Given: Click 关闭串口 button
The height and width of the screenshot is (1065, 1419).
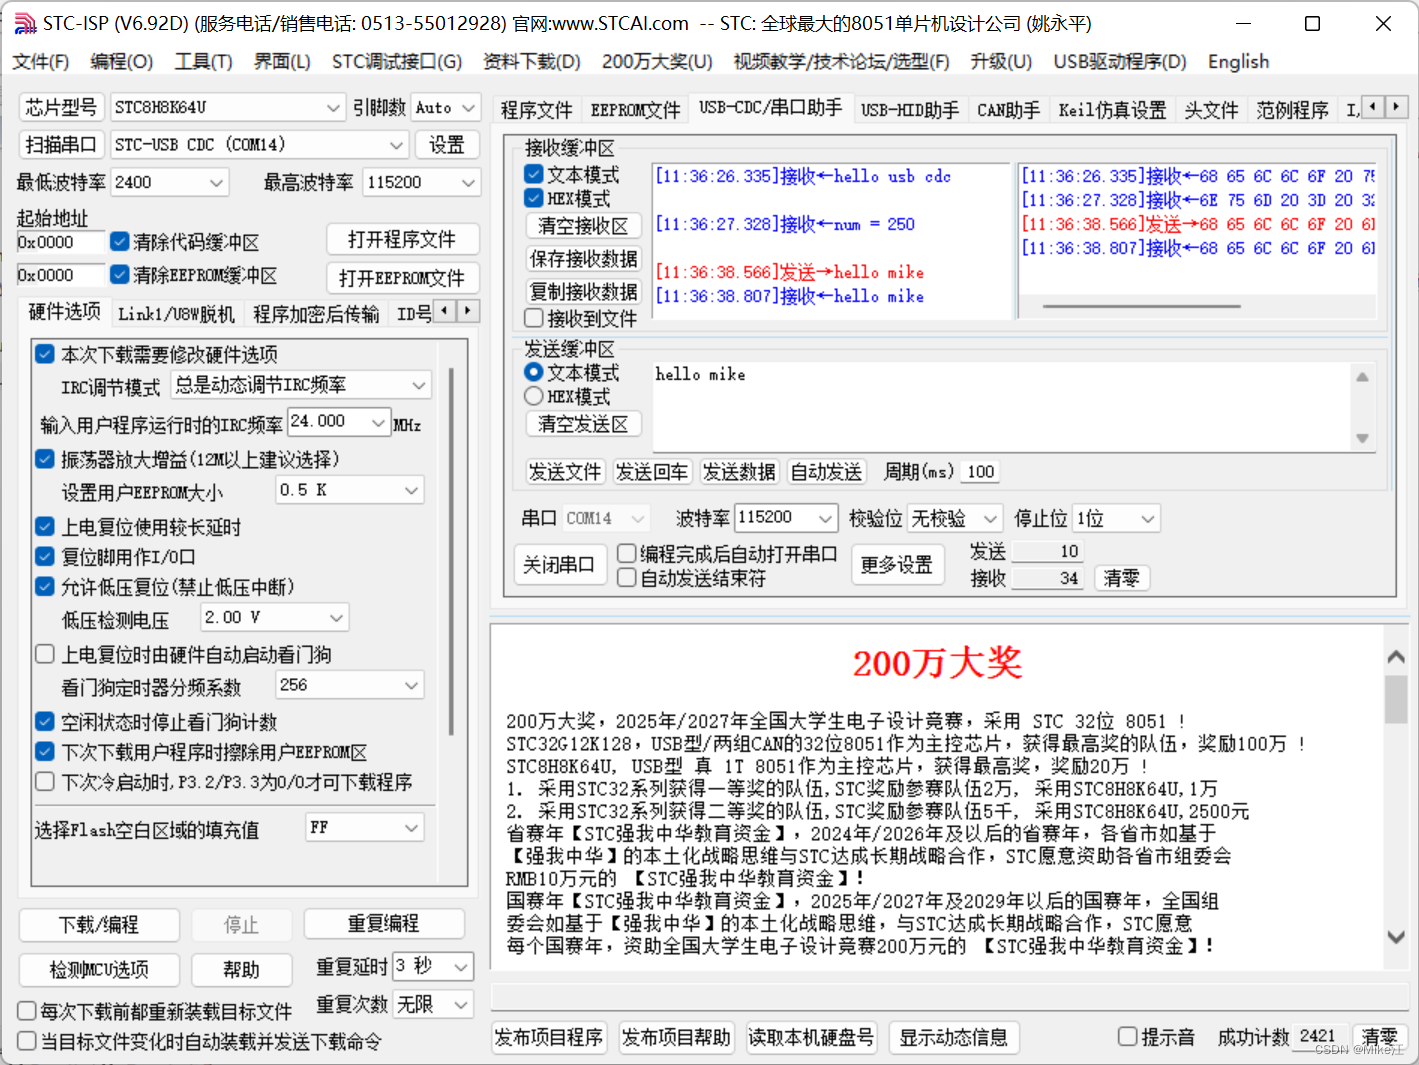Looking at the screenshot, I should [558, 565].
